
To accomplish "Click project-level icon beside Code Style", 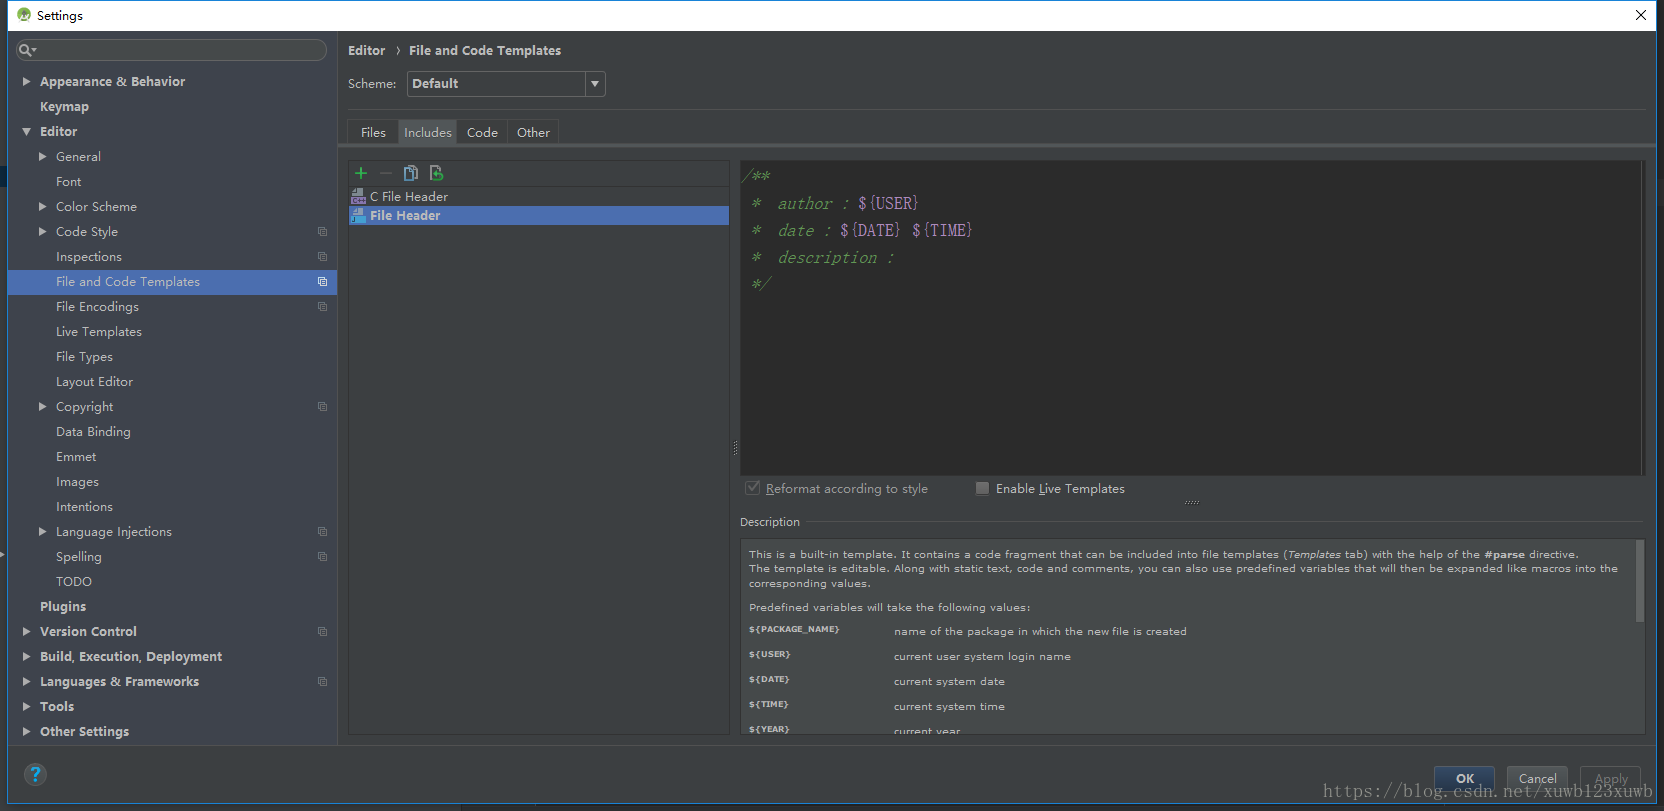I will [x=322, y=232].
